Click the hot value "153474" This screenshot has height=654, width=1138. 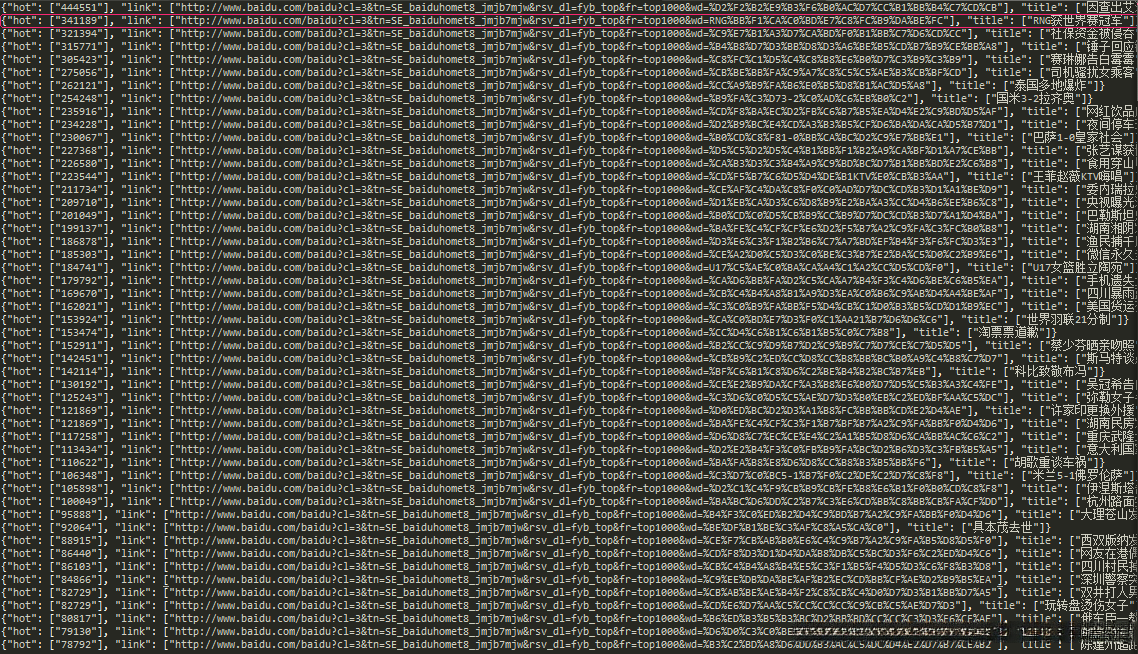pyautogui.click(x=80, y=332)
